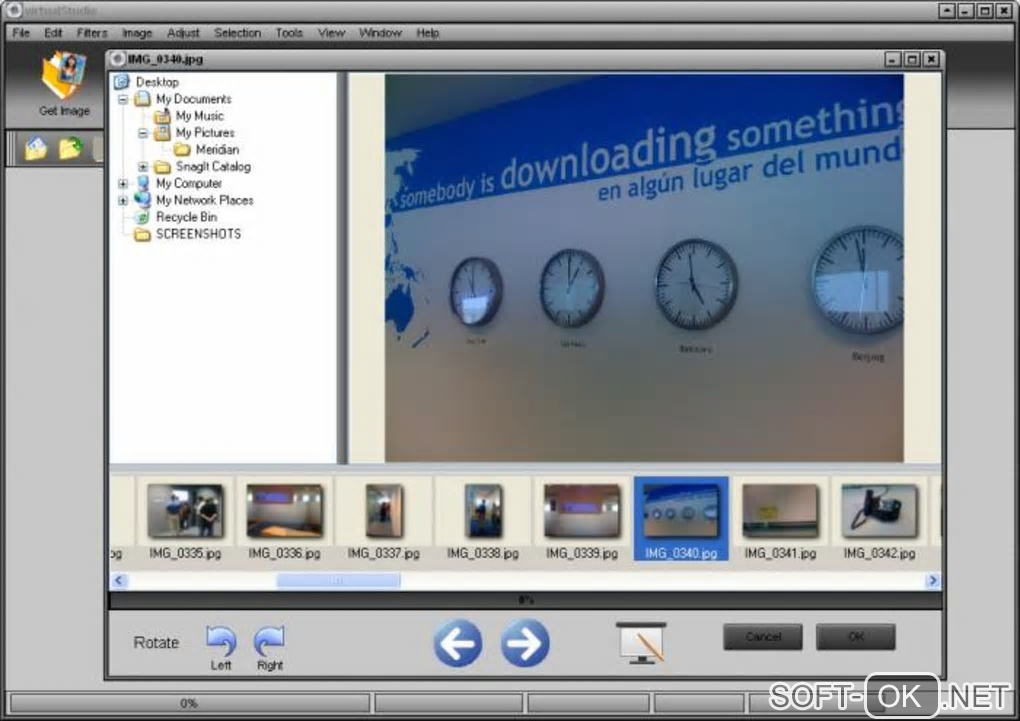Select the Desktop icon in tree
The image size is (1020, 721).
[x=122, y=82]
